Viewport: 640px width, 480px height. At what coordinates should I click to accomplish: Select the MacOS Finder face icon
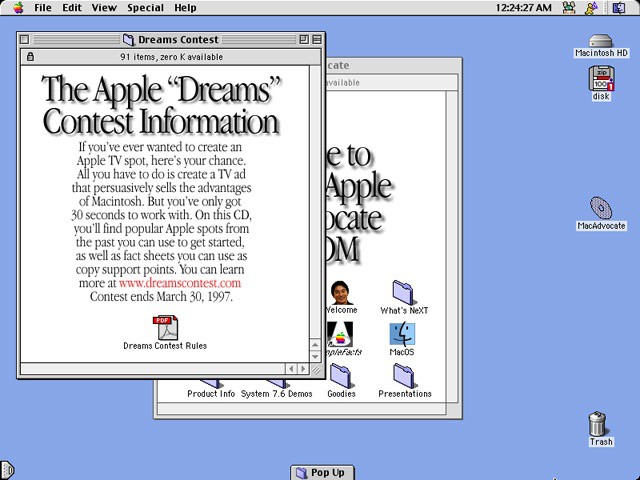[402, 334]
